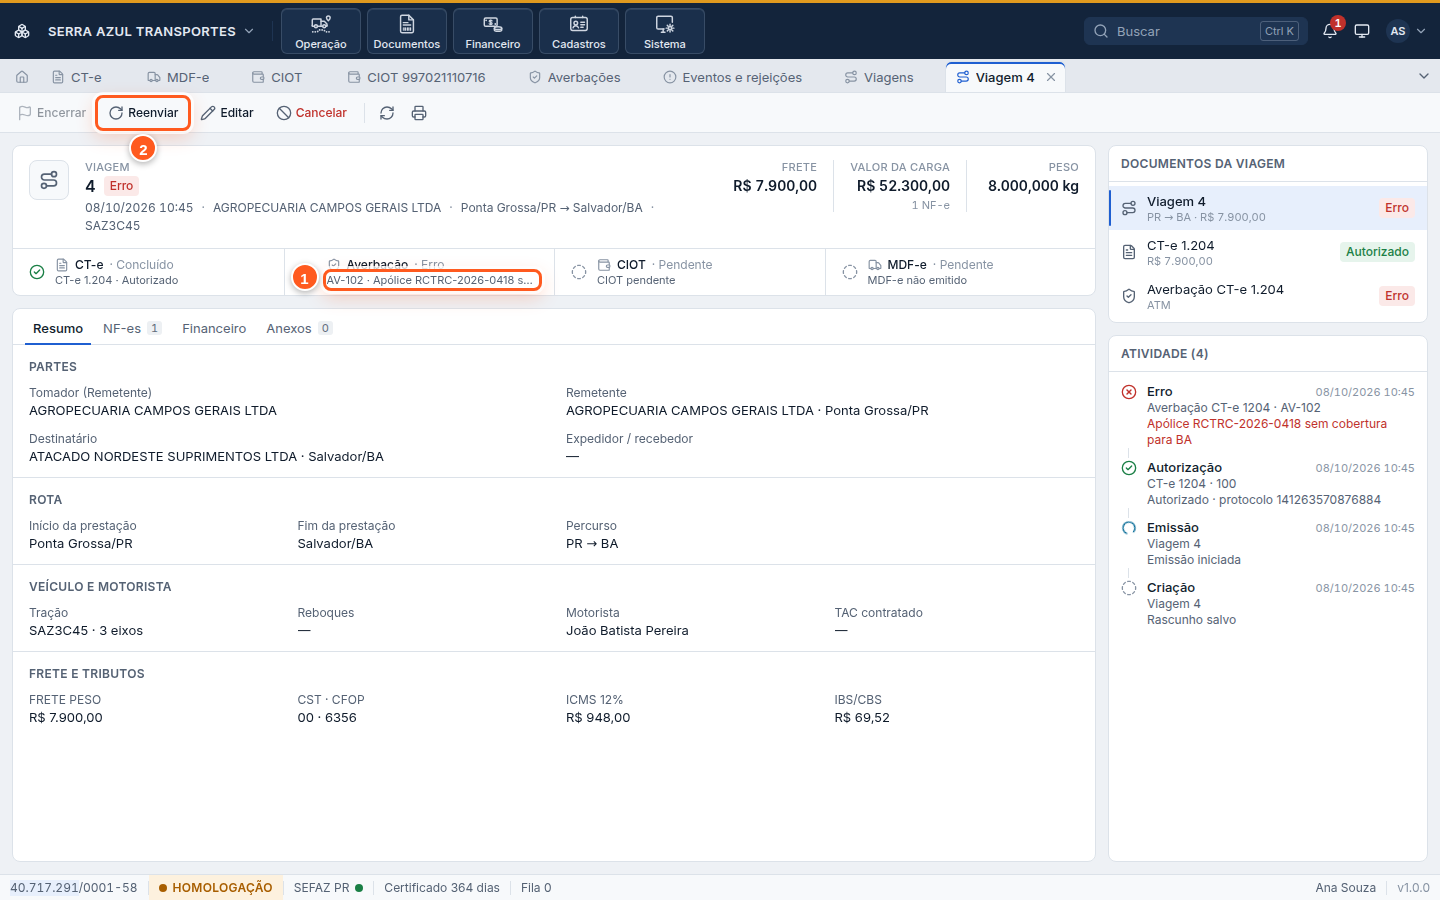Click the red error icon in Atividade
This screenshot has height=900, width=1440.
pos(1129,392)
